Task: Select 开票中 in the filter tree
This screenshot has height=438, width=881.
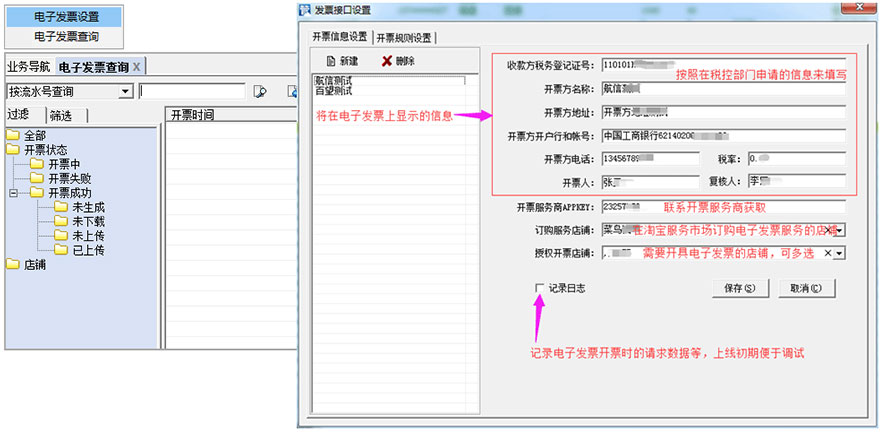Action: click(64, 165)
